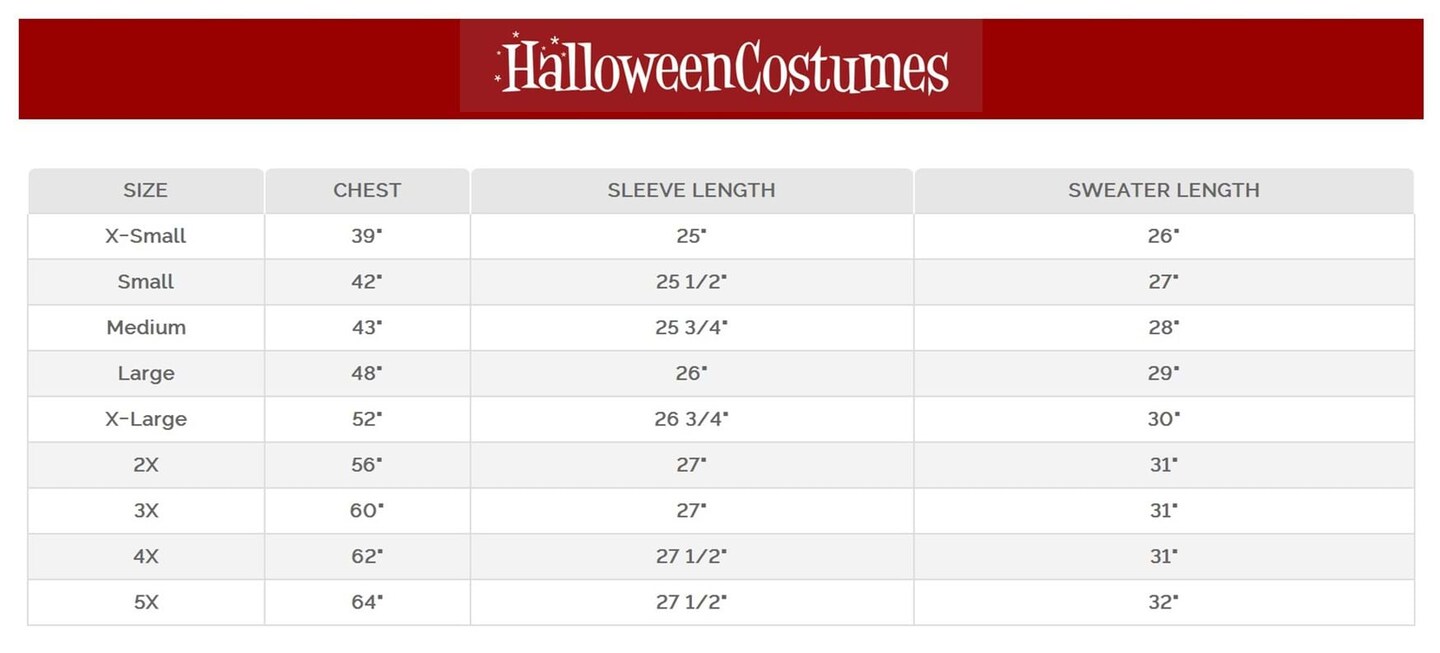Click the HalloweenCostumes logo
The image size is (1440, 653).
pos(721,67)
